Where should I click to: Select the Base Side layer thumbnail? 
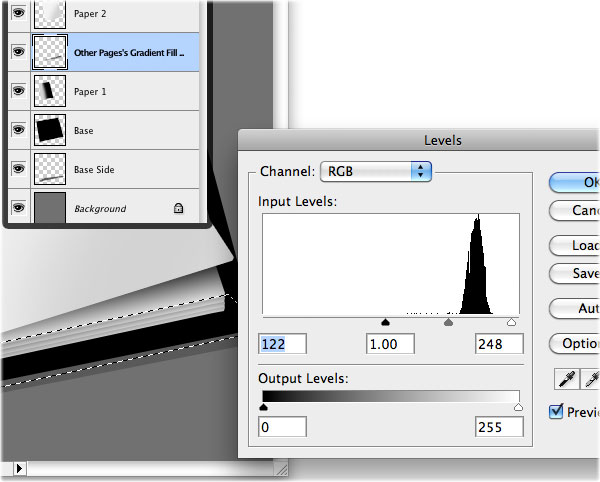tap(50, 169)
